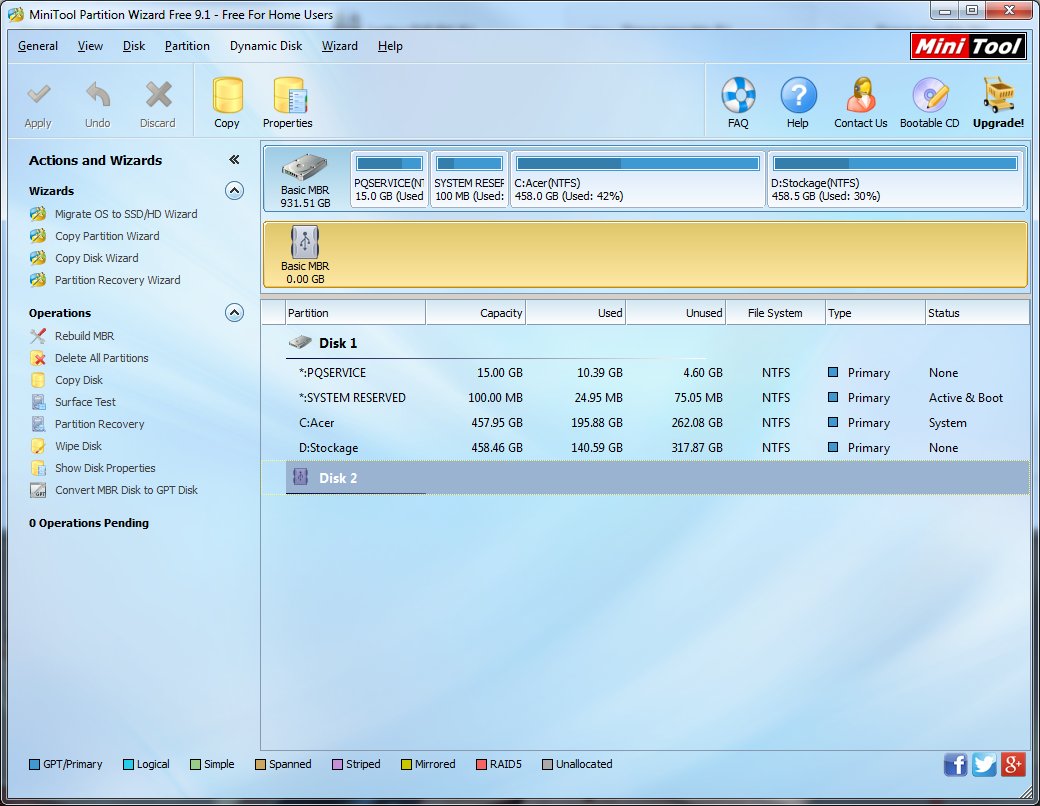Start the Copy Partition Wizard
This screenshot has width=1040, height=806.
pyautogui.click(x=94, y=235)
